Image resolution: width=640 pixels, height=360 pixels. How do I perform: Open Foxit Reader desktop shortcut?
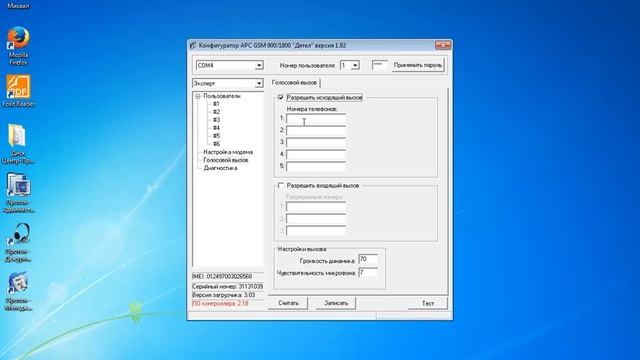coord(18,91)
